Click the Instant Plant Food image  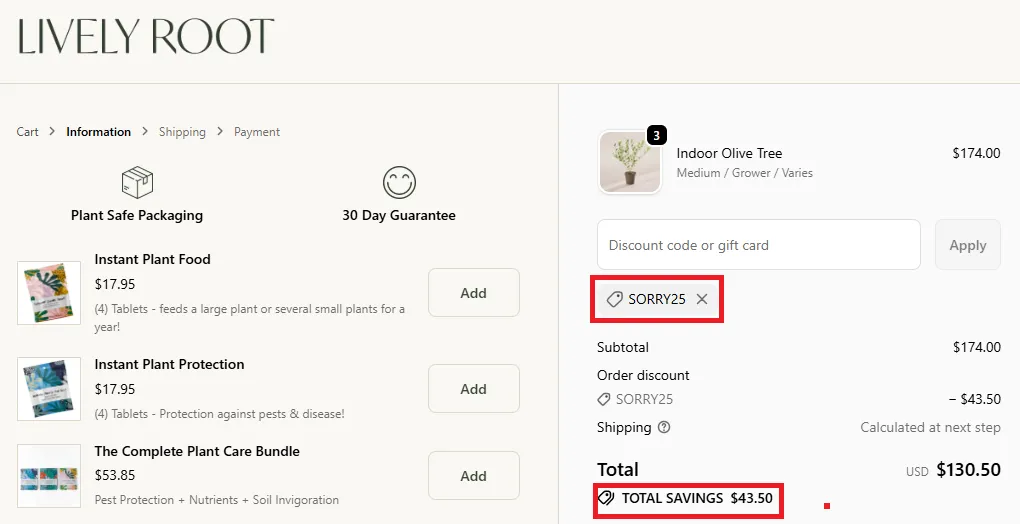coord(49,292)
